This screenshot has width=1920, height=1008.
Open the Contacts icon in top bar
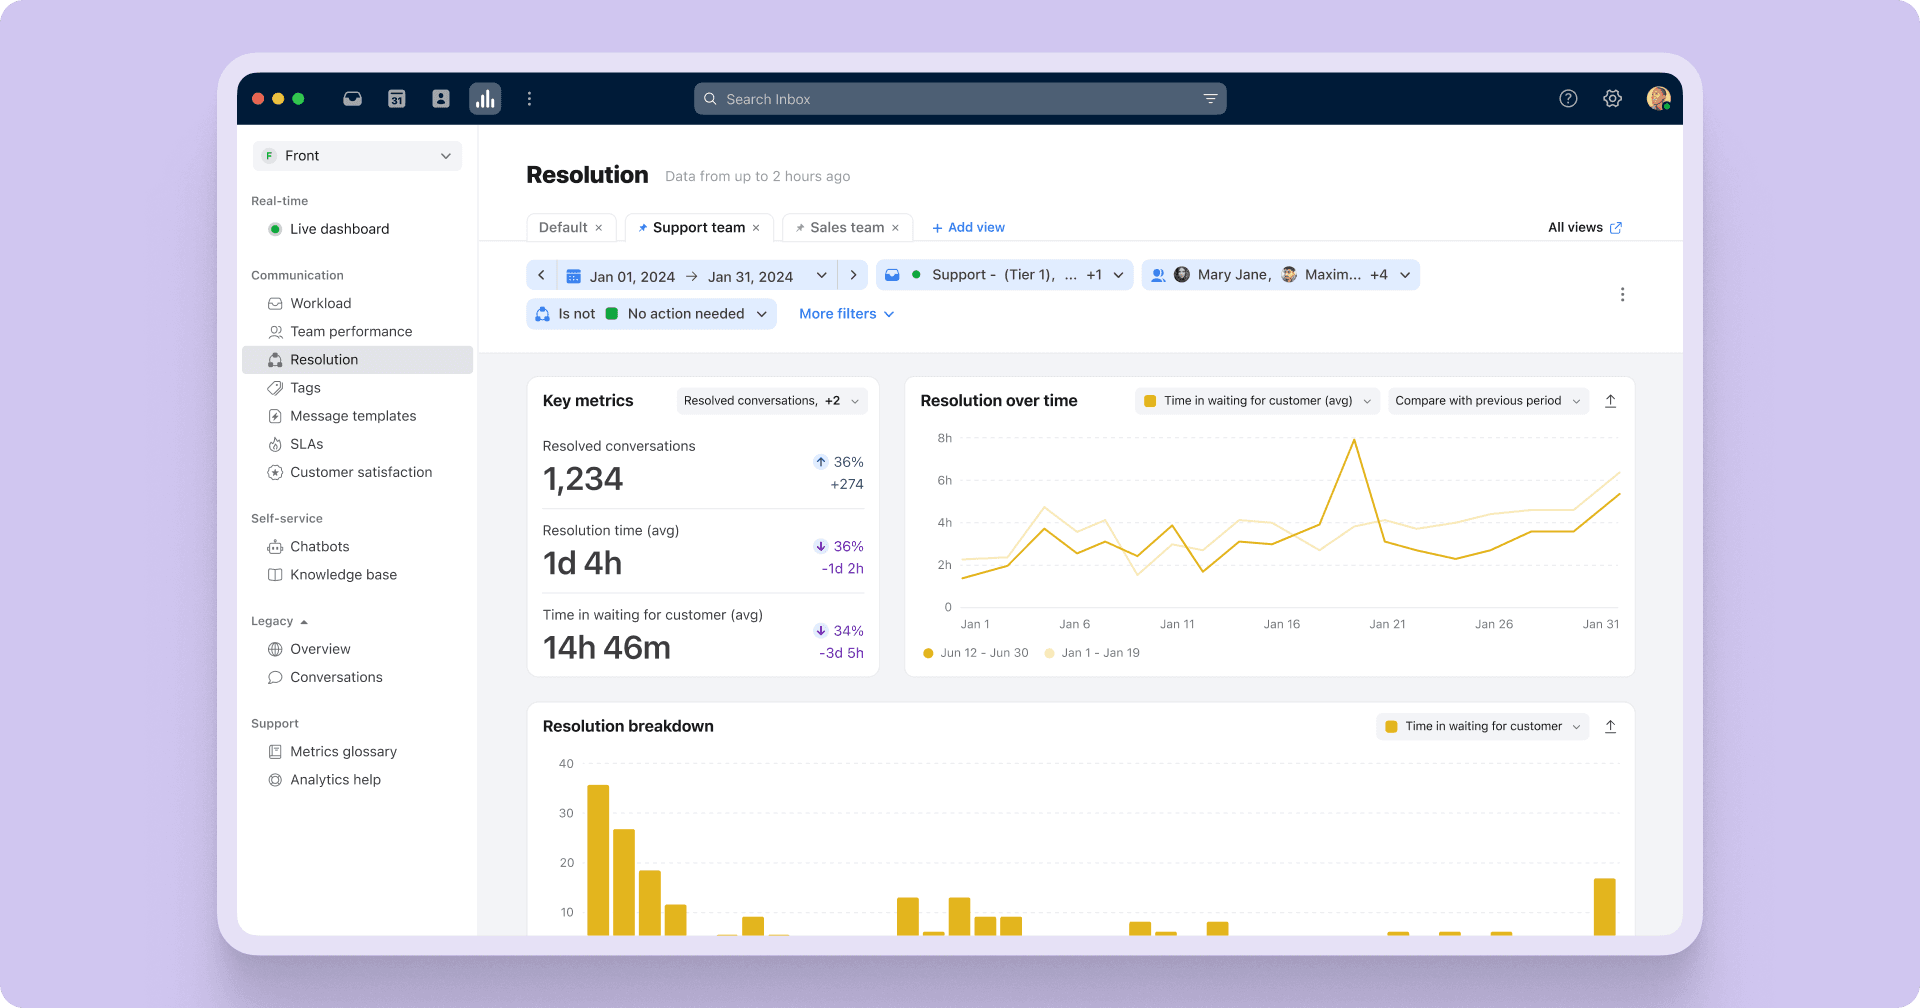[x=441, y=99]
